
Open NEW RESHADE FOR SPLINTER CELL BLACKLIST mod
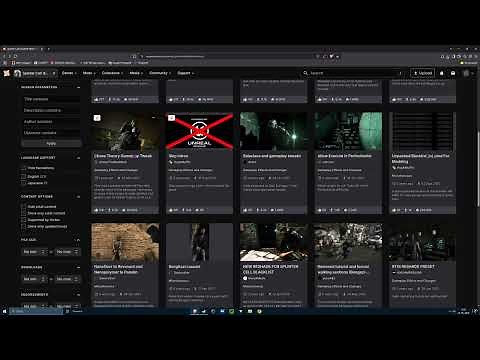click(x=270, y=269)
